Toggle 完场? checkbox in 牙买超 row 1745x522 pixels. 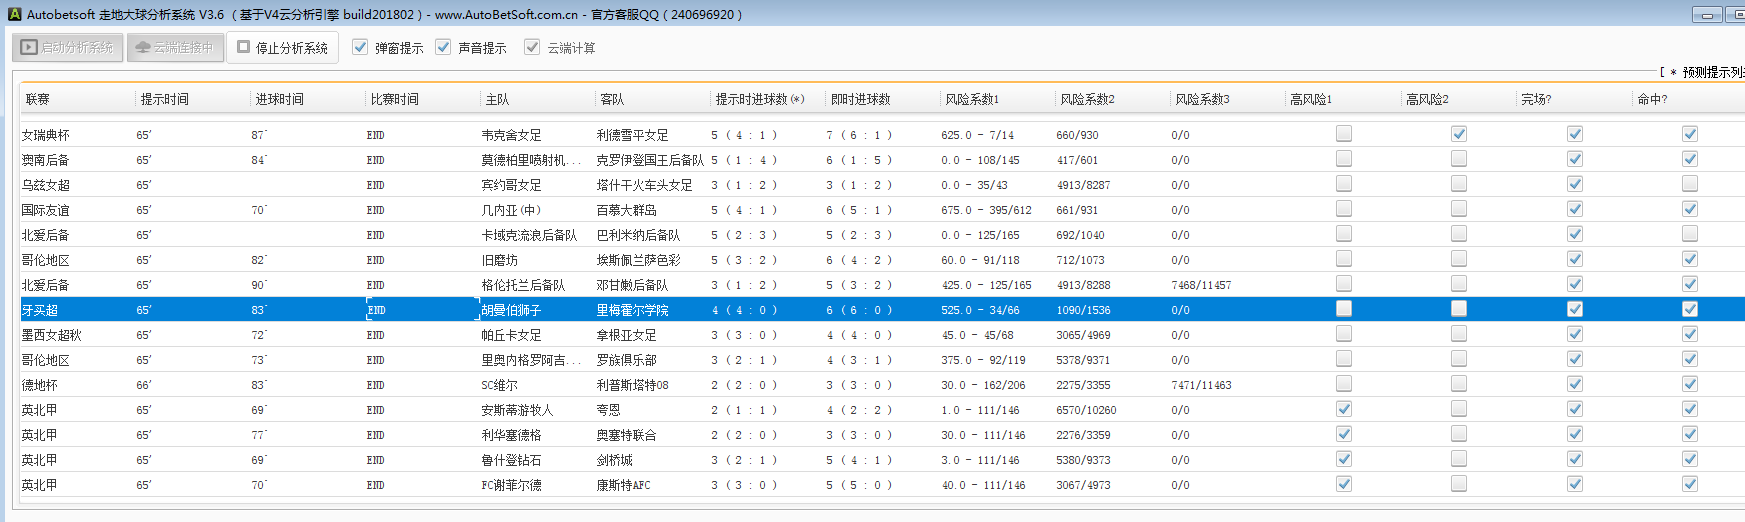point(1575,309)
